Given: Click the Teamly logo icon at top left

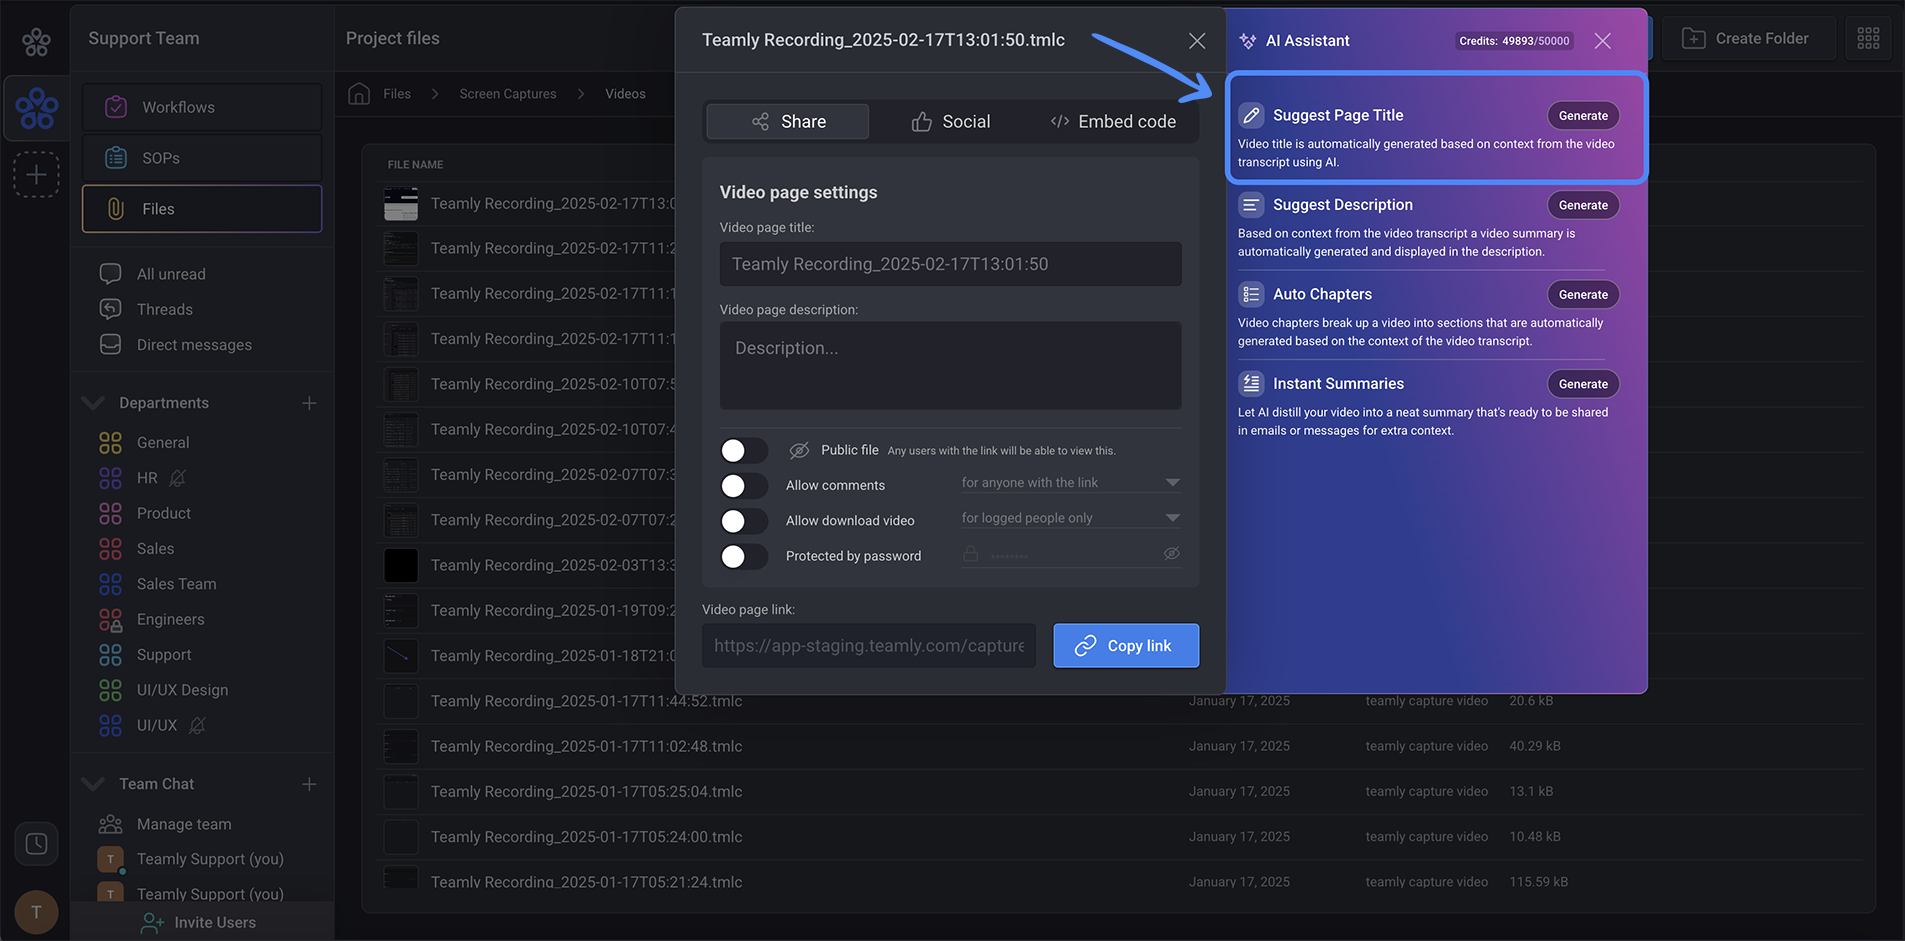Looking at the screenshot, I should click(36, 41).
